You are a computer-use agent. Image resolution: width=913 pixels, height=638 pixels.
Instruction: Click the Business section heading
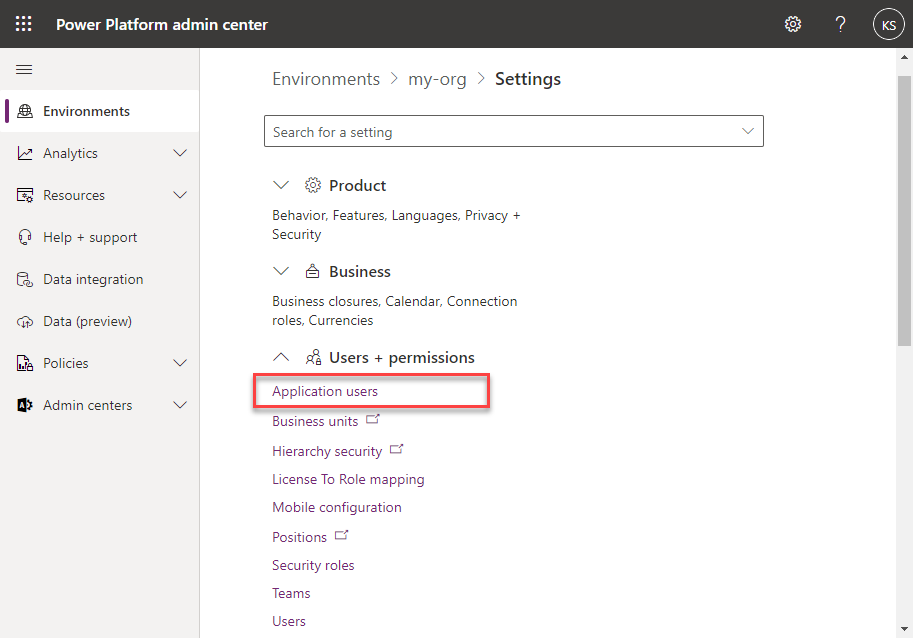click(x=360, y=272)
